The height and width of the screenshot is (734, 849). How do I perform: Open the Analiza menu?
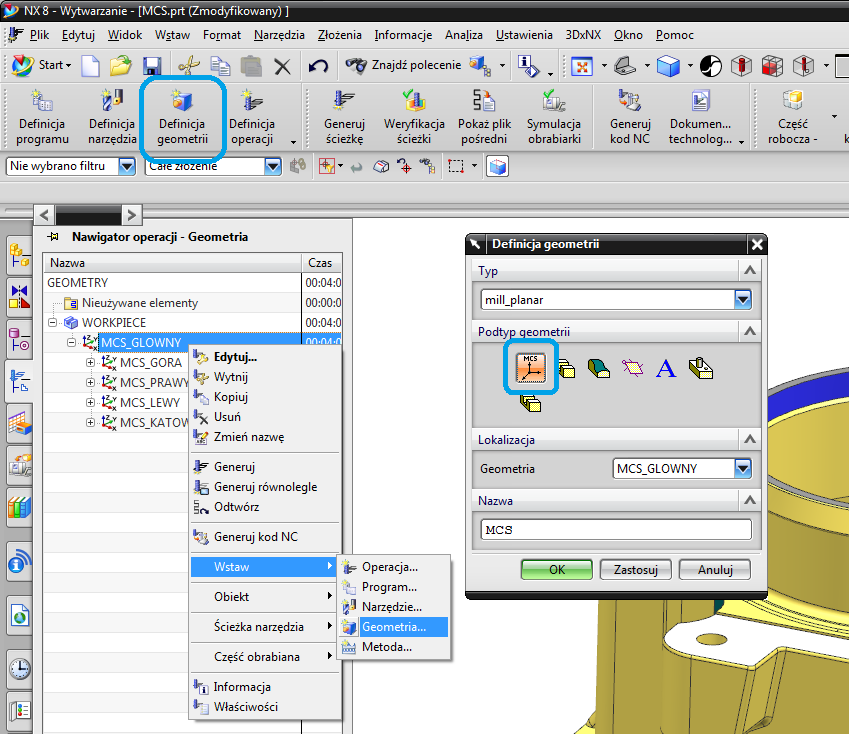pyautogui.click(x=463, y=35)
